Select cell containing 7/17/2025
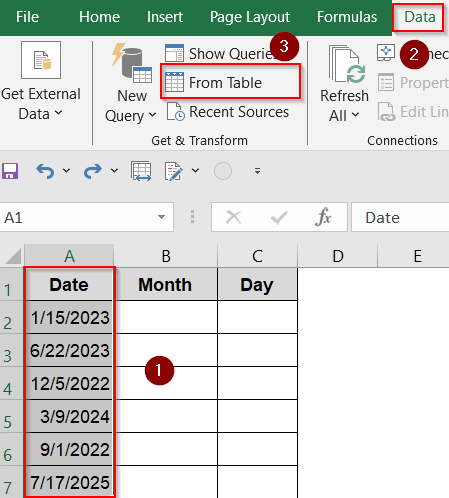This screenshot has height=498, width=449. [69, 482]
